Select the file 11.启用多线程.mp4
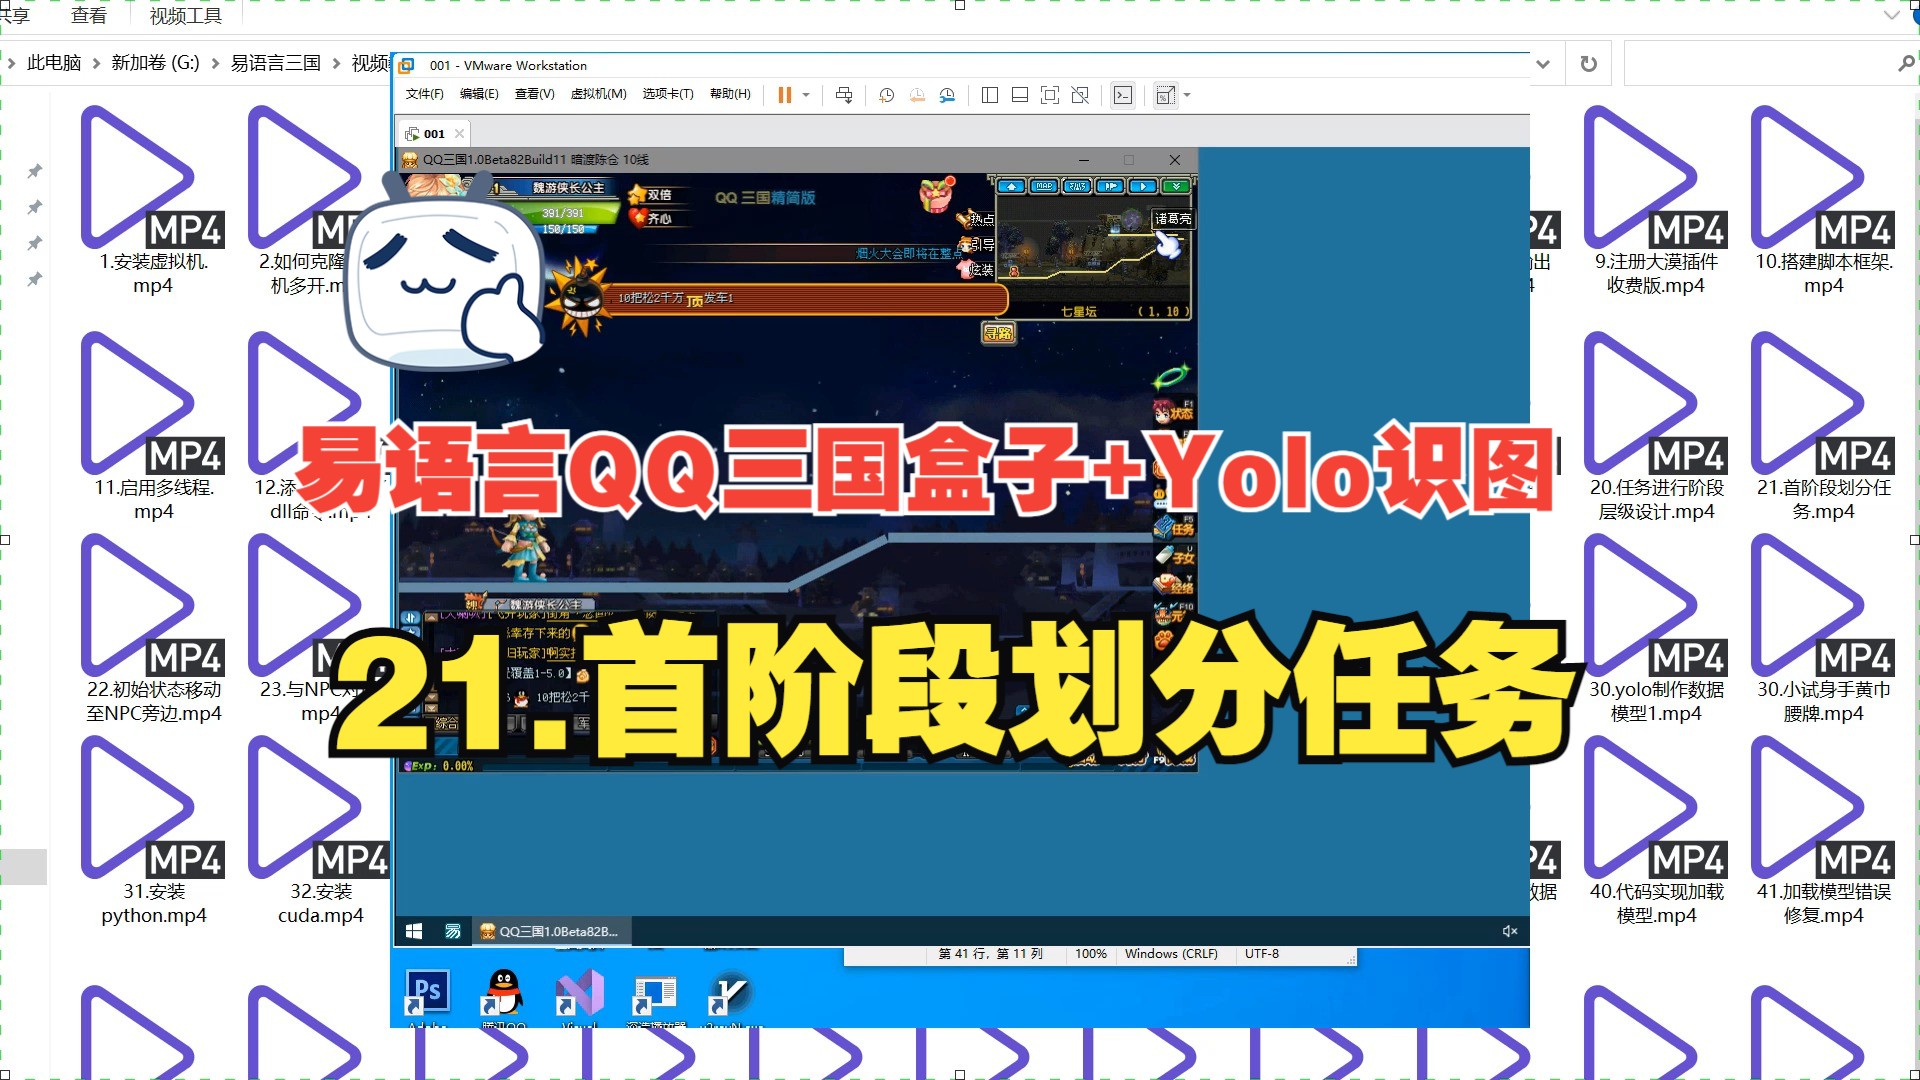This screenshot has width=1920, height=1080. pyautogui.click(x=153, y=427)
